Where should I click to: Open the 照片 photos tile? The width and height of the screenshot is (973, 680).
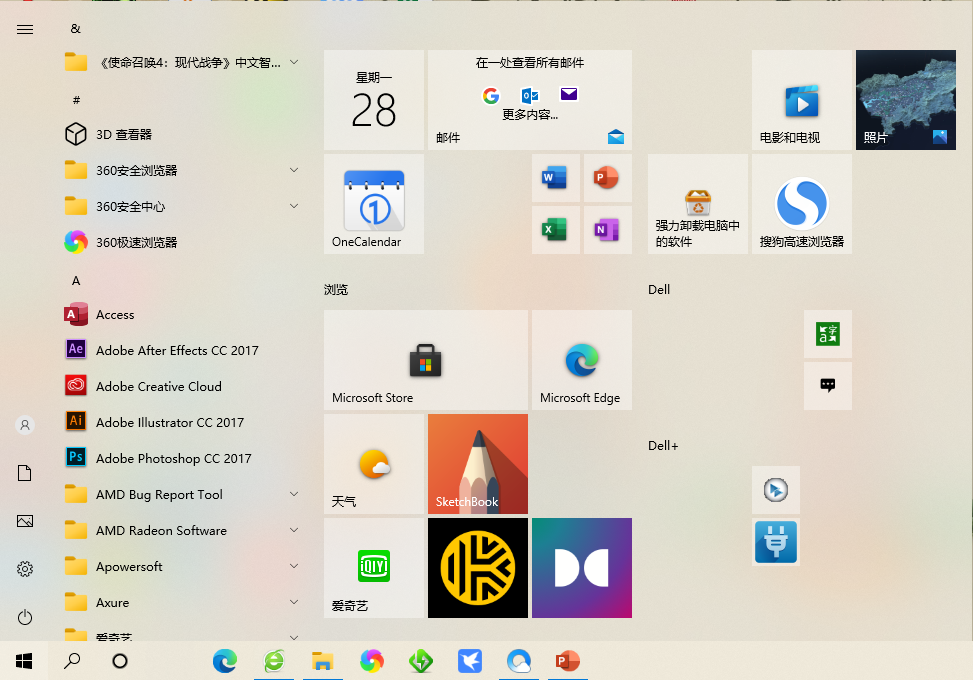905,100
